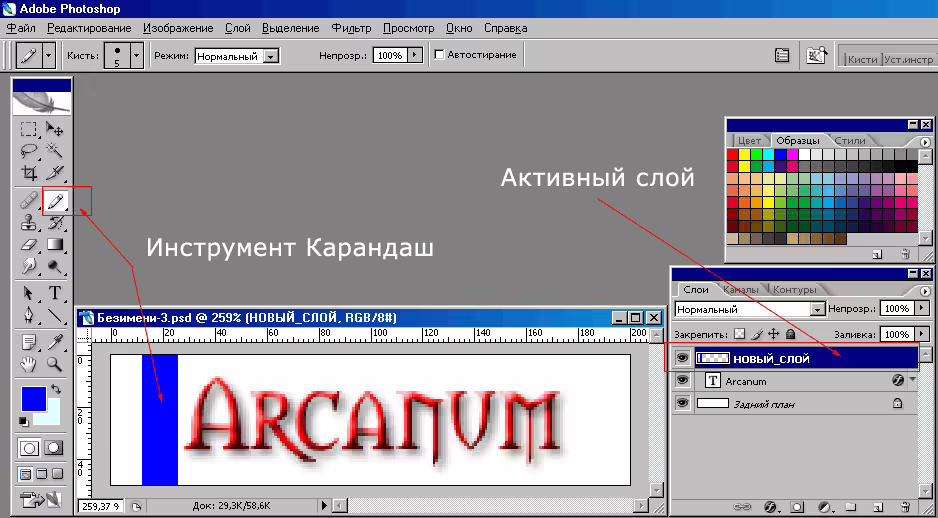The width and height of the screenshot is (938, 518).
Task: Select the Gradient tool
Action: pos(55,244)
